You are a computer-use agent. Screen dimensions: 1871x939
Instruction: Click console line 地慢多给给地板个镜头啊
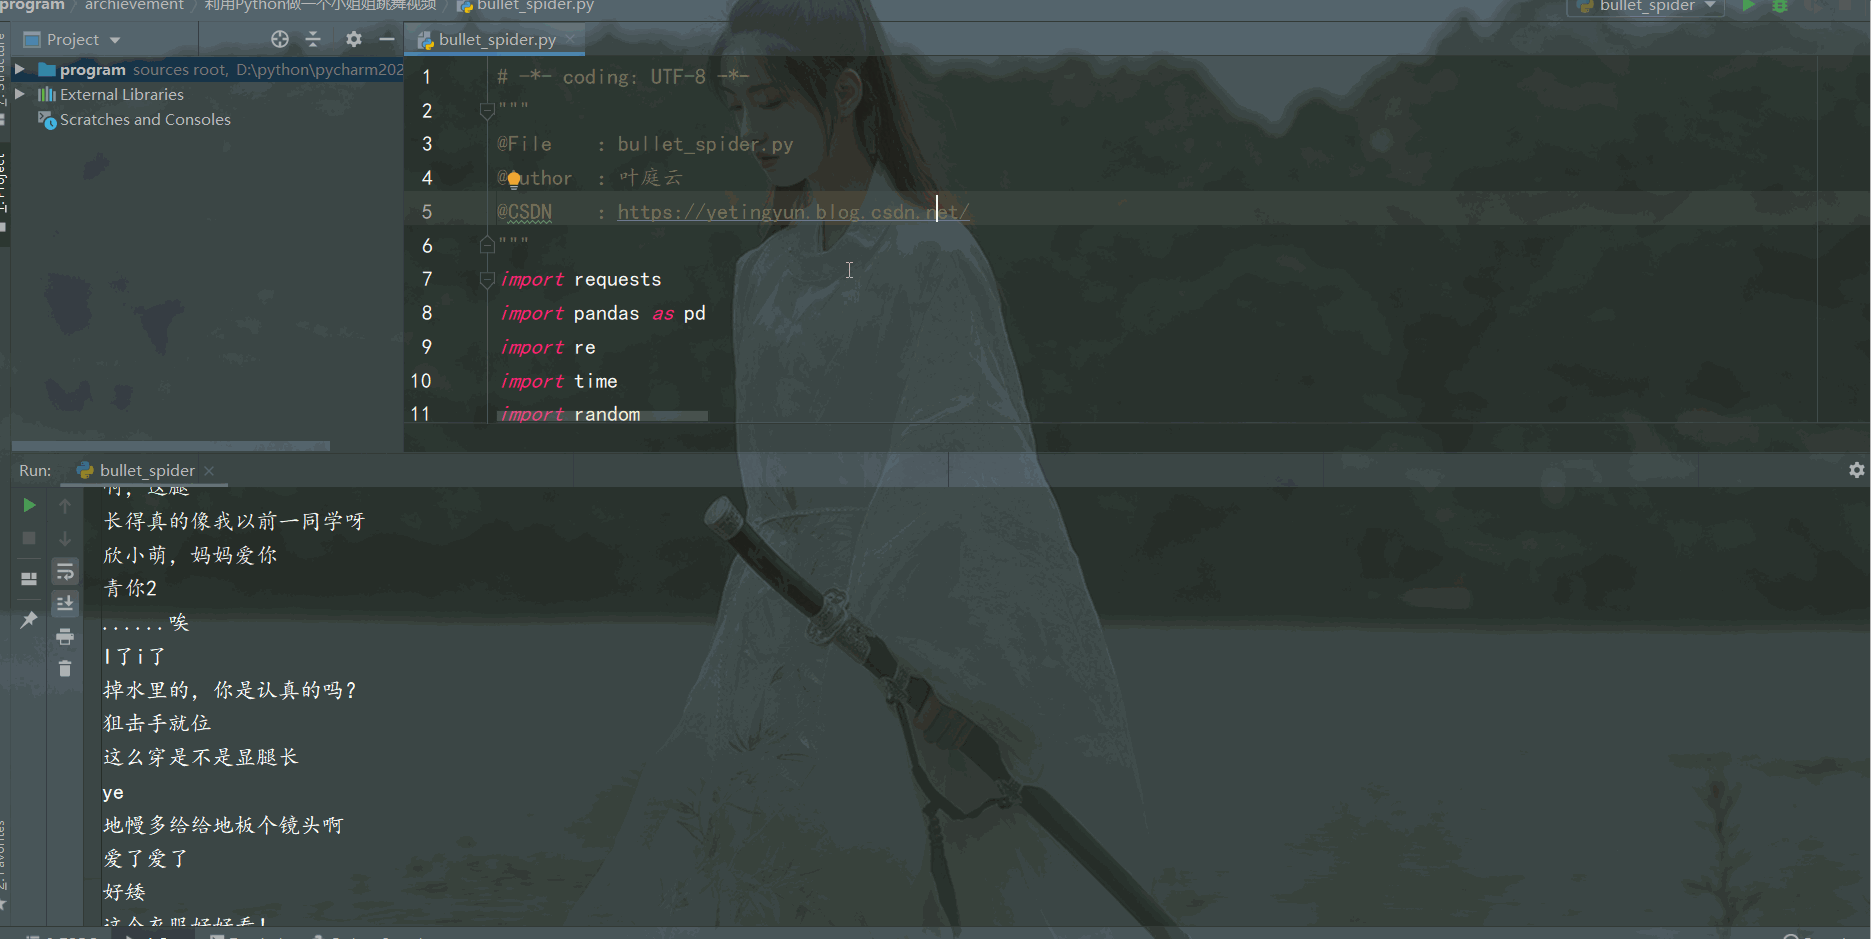coord(223,825)
